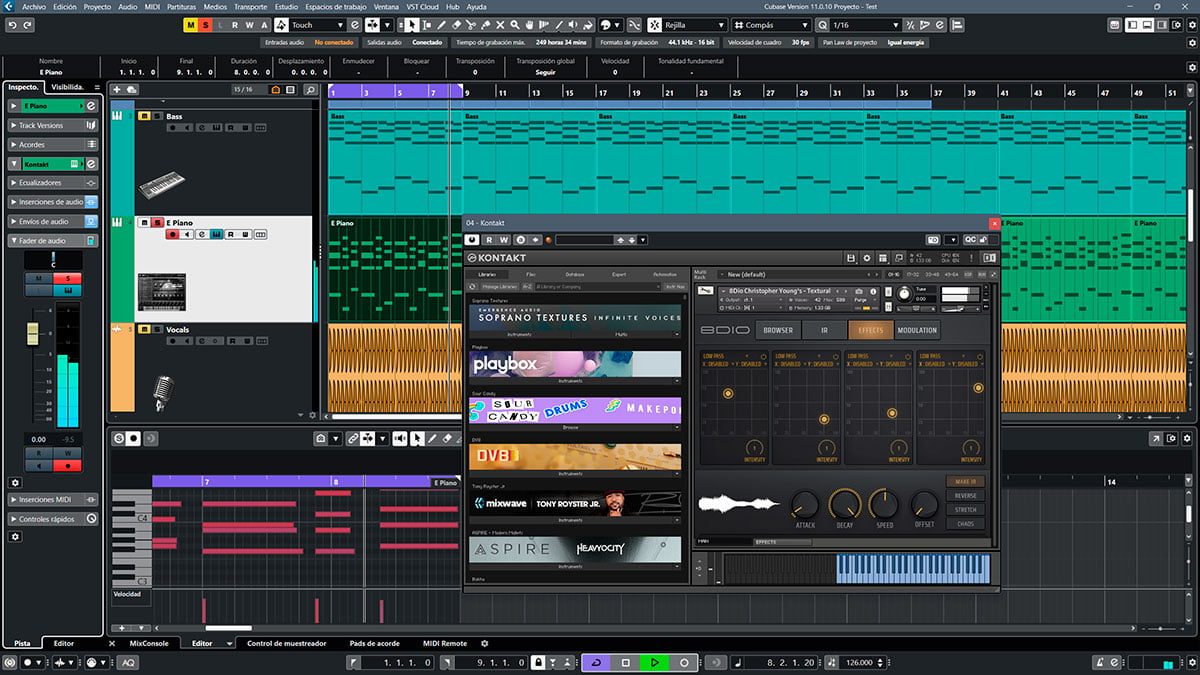Screen dimensions: 1200x675
Task: Expand the Controles rápidos section
Action: pos(53,518)
